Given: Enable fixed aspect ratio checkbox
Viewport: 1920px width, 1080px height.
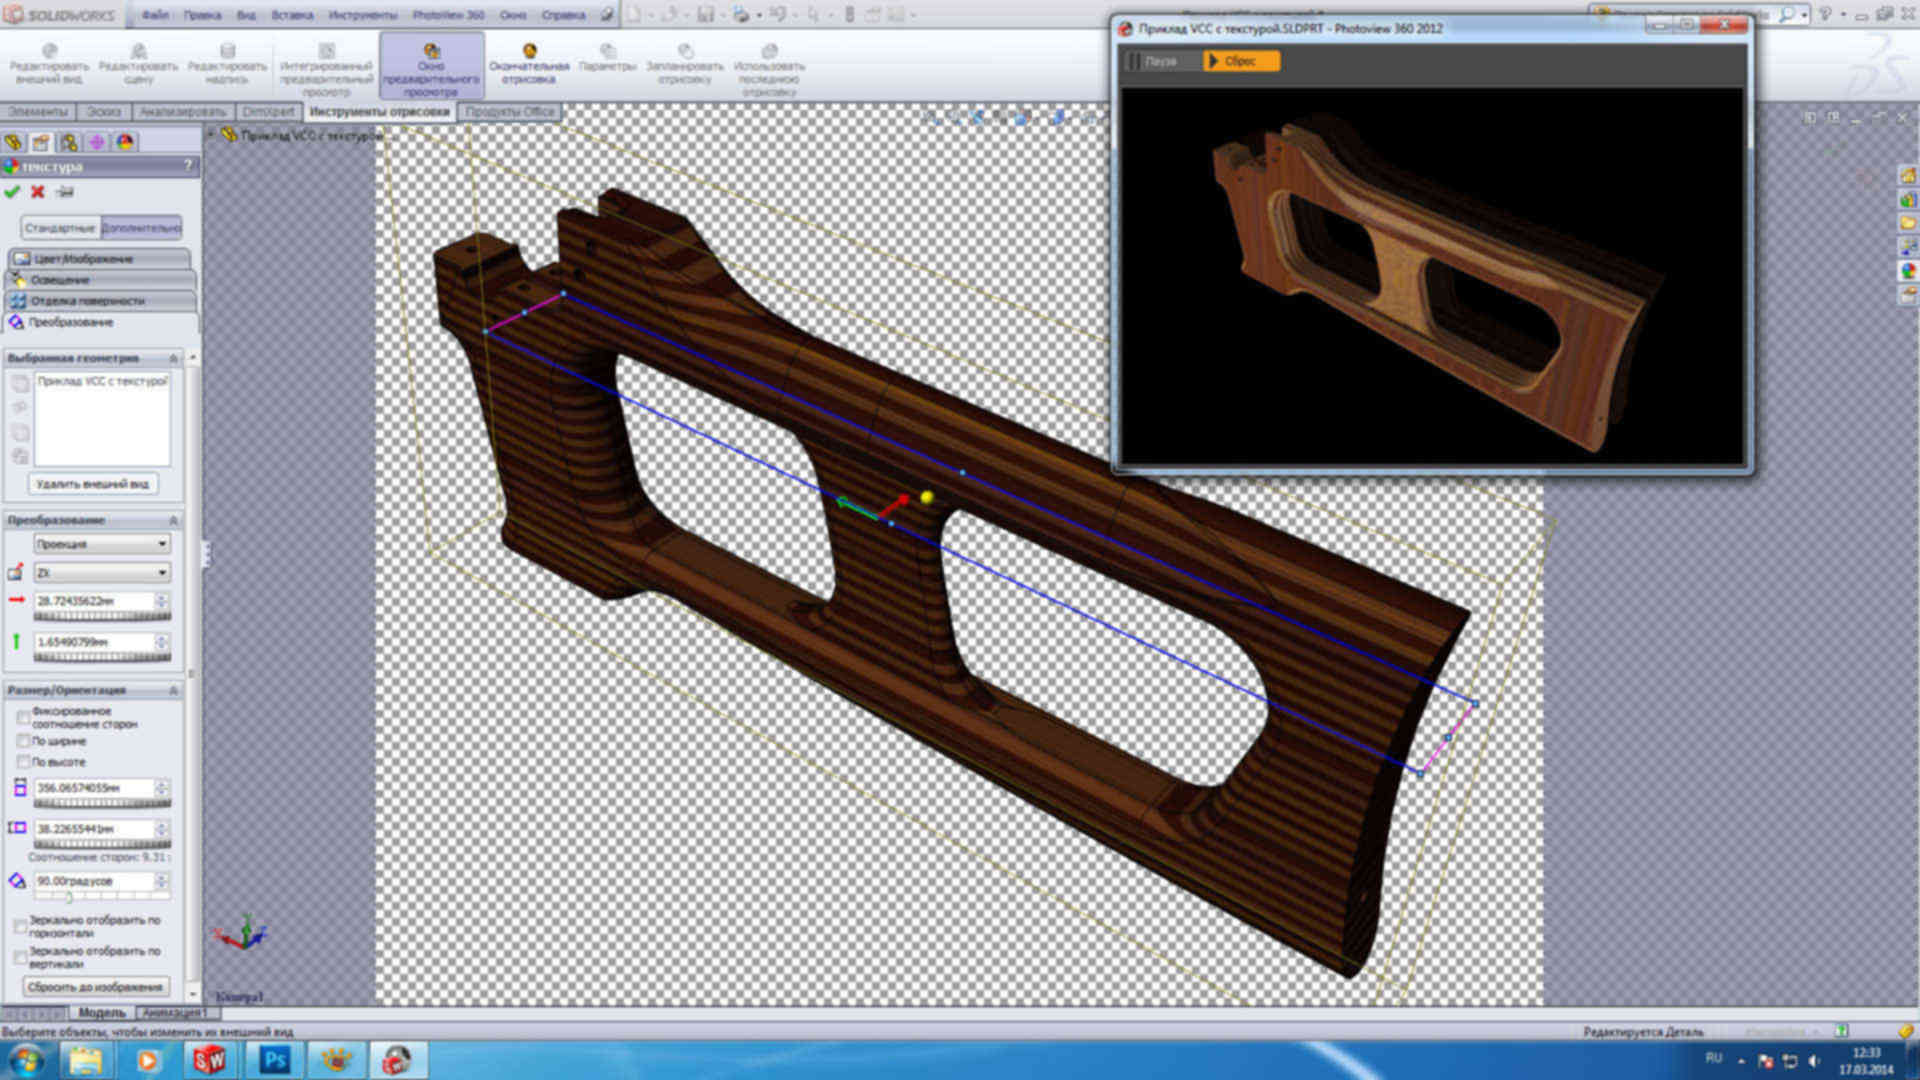Looking at the screenshot, I should coord(23,717).
